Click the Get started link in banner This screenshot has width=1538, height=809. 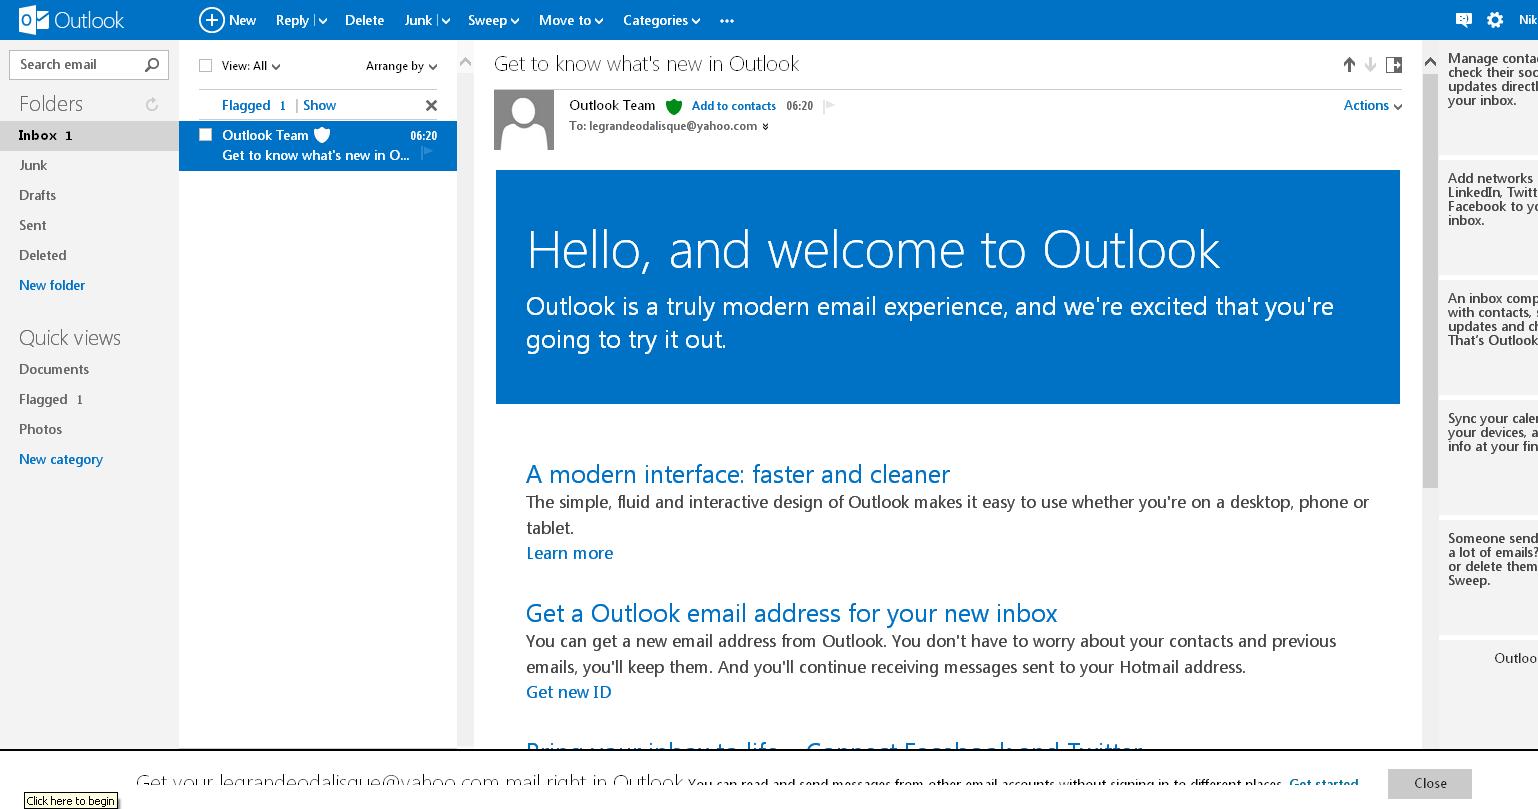[1324, 784]
